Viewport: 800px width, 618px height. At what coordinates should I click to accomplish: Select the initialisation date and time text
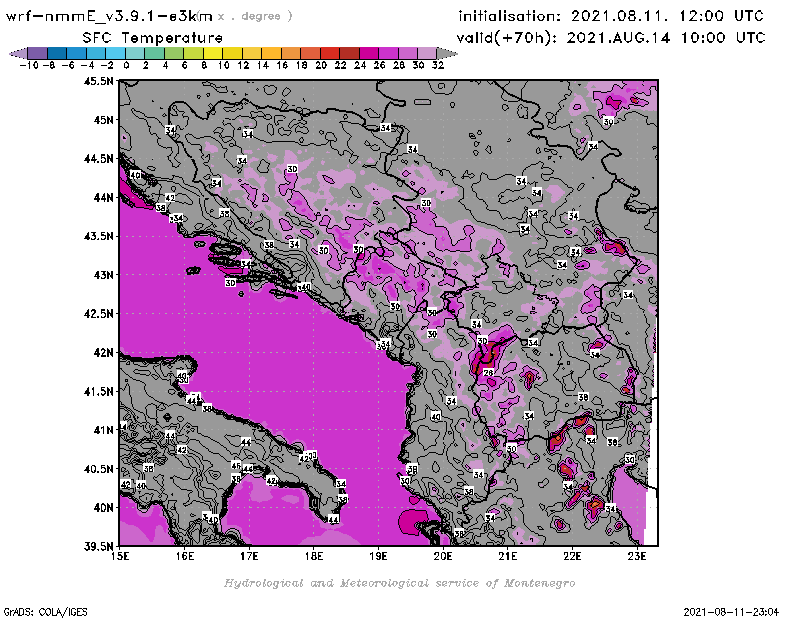click(611, 16)
